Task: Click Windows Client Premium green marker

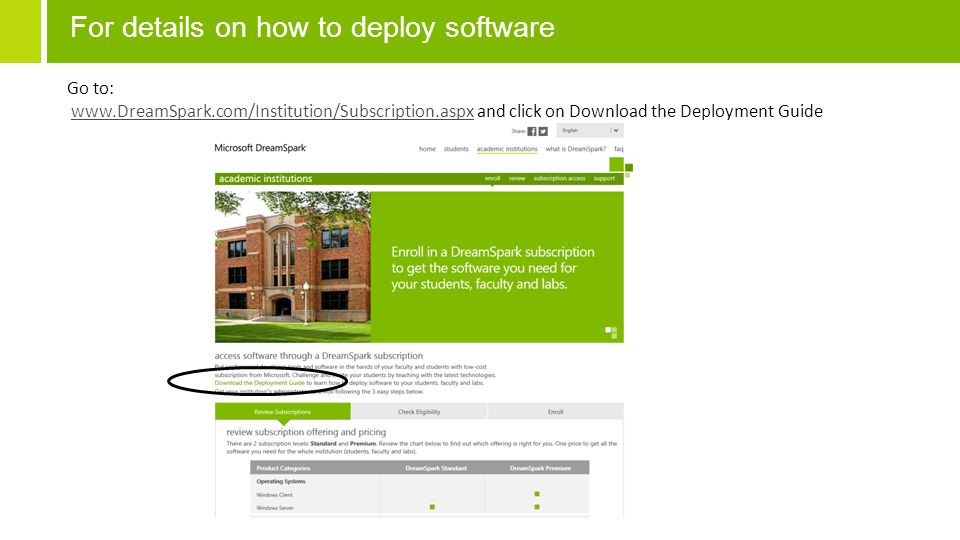Action: (537, 494)
